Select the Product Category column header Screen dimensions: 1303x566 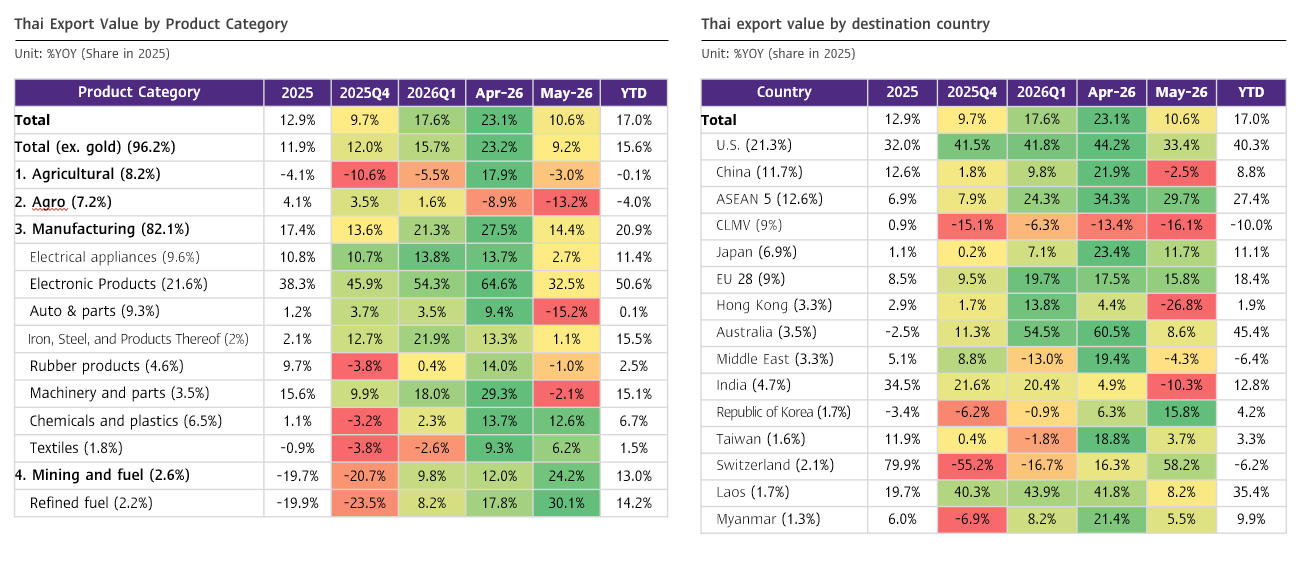pyautogui.click(x=139, y=92)
